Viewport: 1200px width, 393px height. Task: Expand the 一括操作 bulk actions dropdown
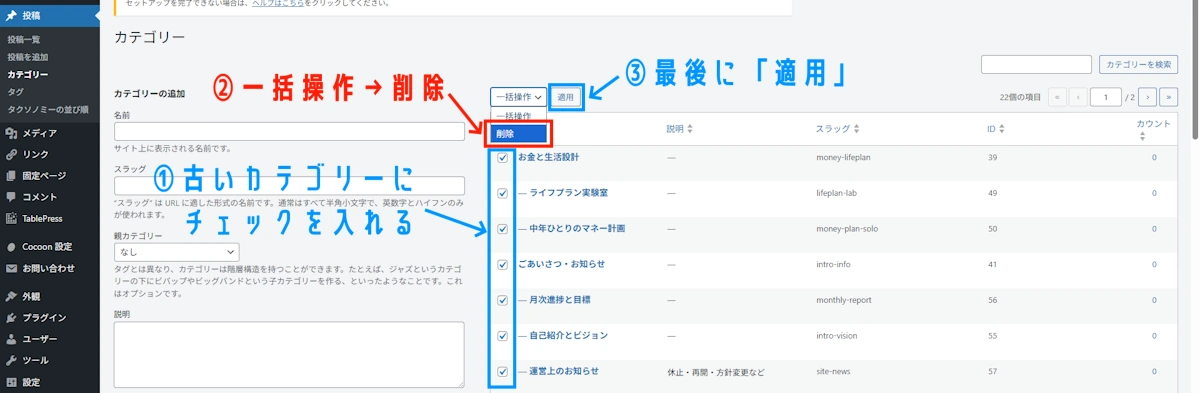[x=518, y=97]
